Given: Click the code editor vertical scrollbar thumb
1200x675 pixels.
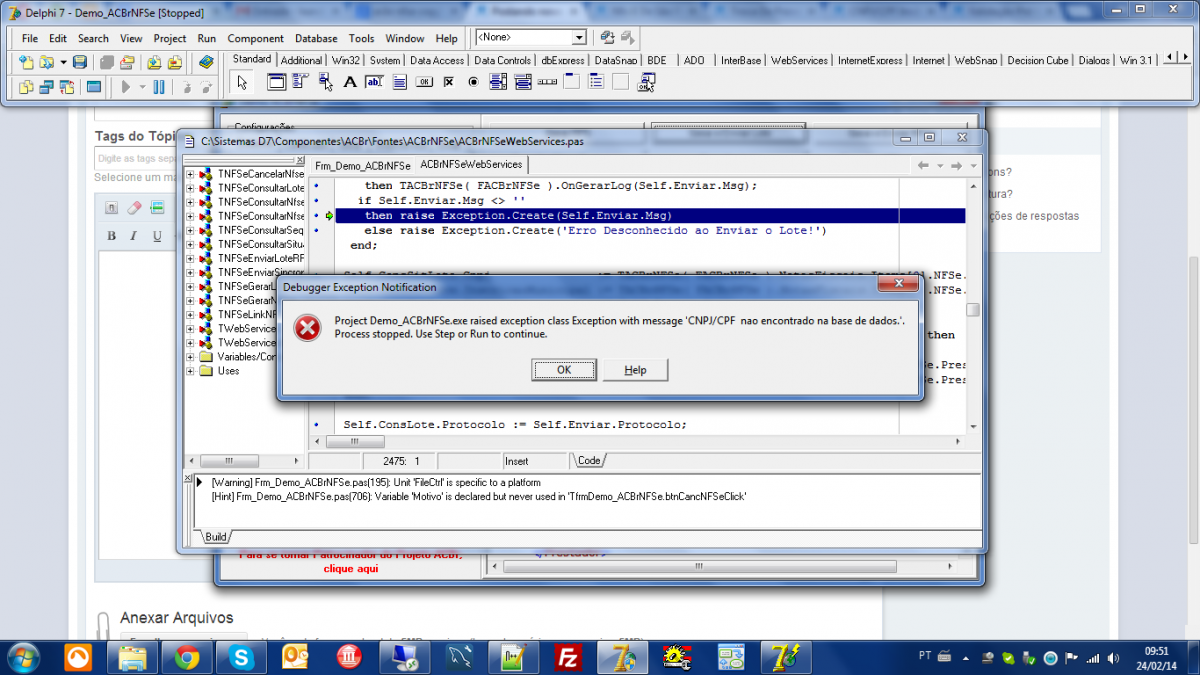Looking at the screenshot, I should (971, 310).
